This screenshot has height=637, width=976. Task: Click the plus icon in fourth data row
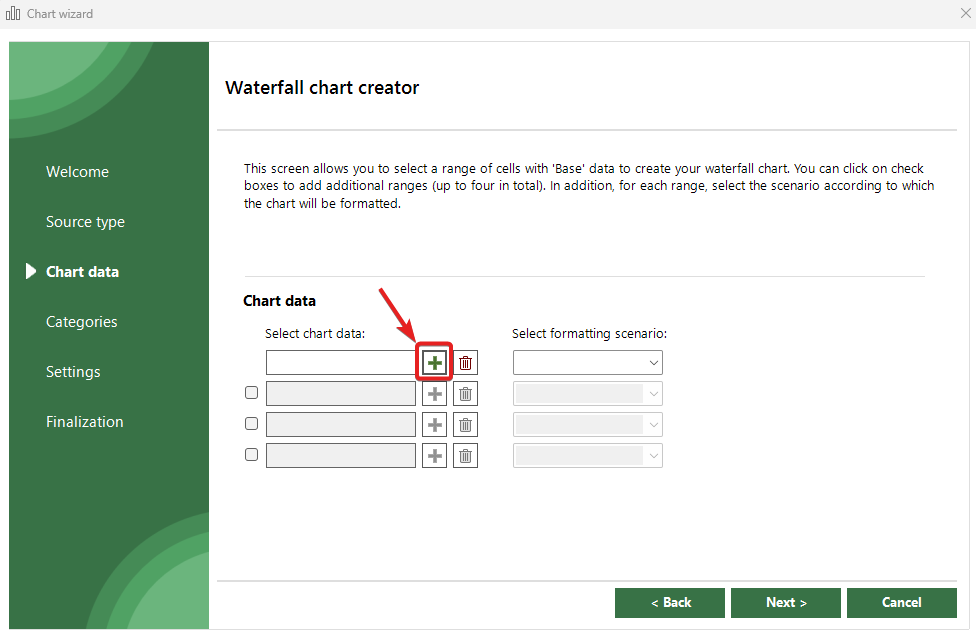click(434, 456)
